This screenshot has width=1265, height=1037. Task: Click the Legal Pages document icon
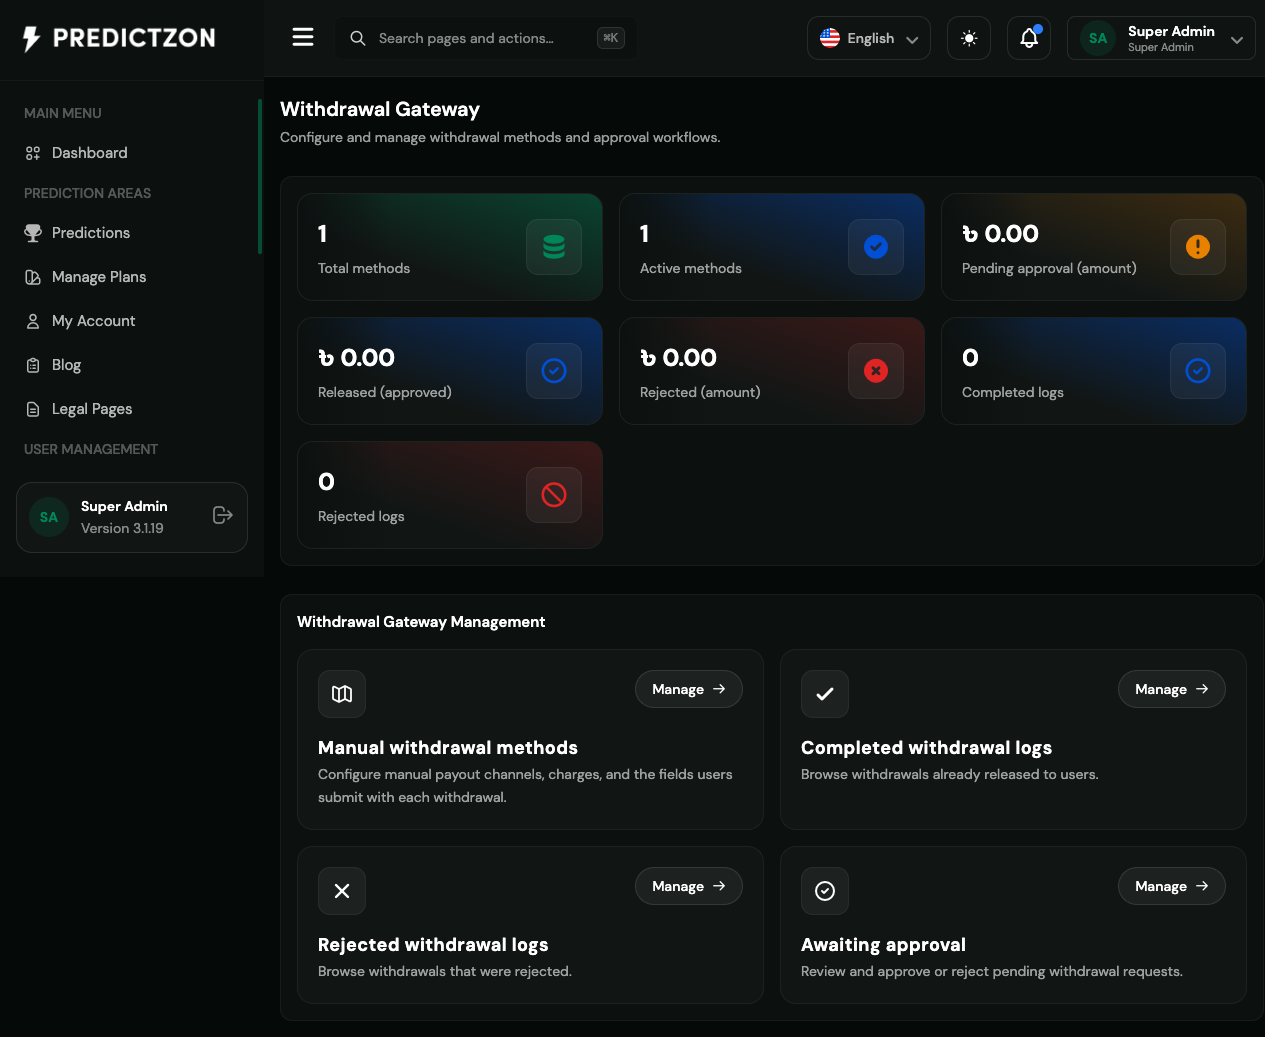[33, 409]
